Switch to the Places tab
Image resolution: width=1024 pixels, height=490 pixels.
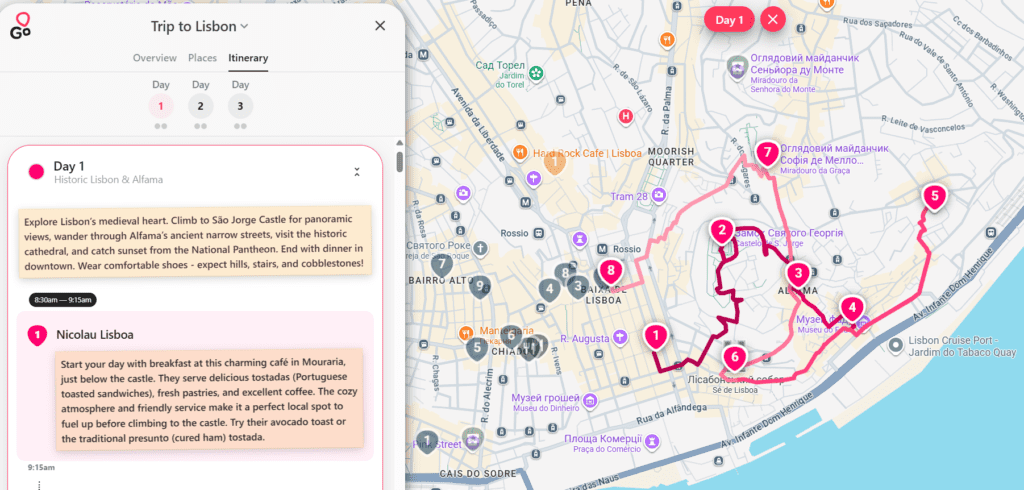coord(203,58)
